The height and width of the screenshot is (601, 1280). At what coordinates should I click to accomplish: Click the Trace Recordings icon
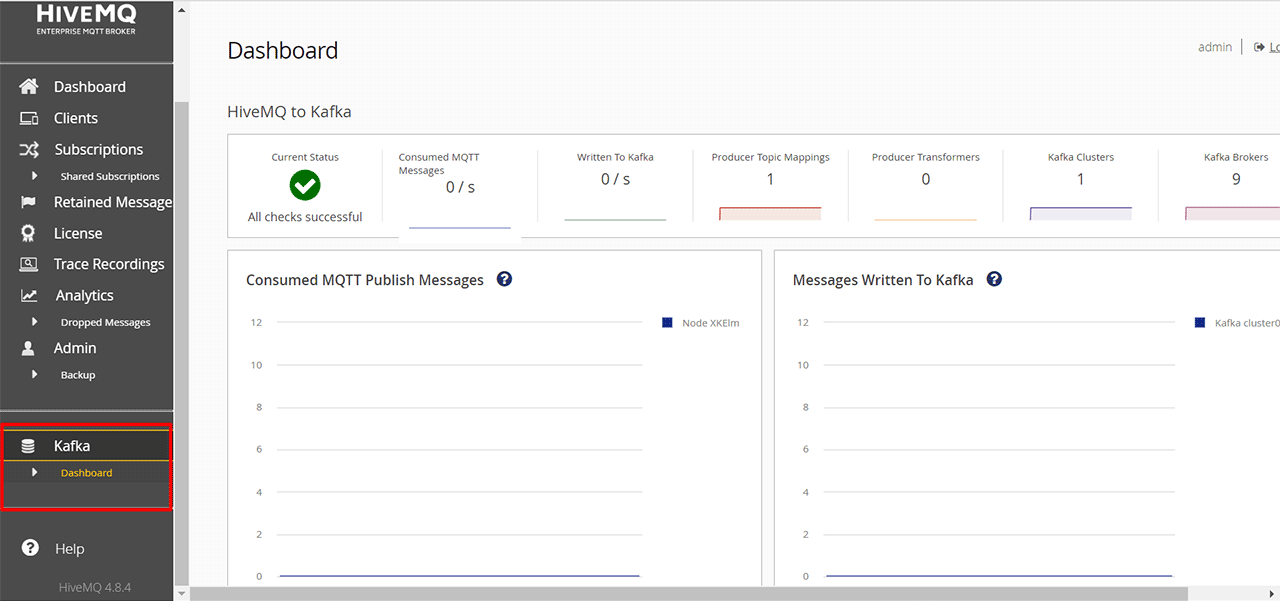[30, 264]
